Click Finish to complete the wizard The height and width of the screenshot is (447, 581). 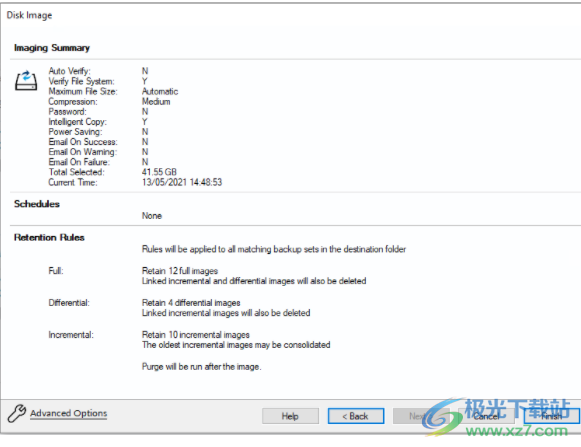552,416
